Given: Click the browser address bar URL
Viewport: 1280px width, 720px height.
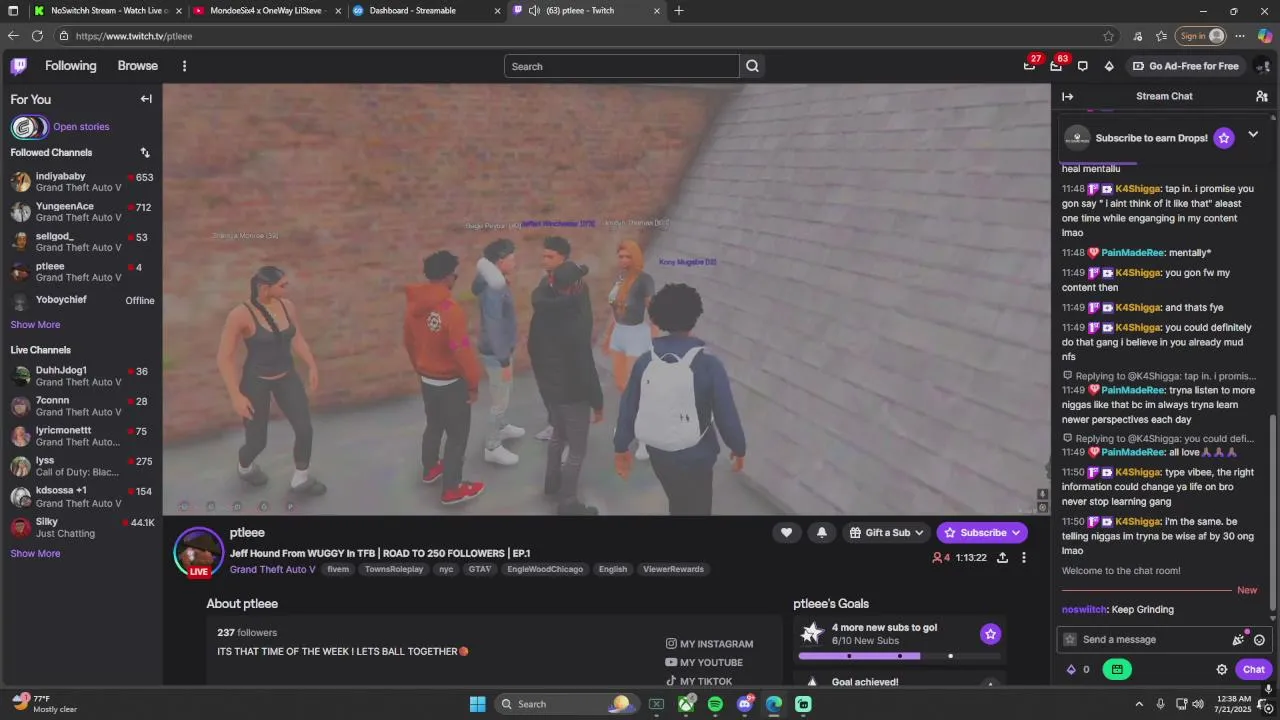Looking at the screenshot, I should coord(134,36).
